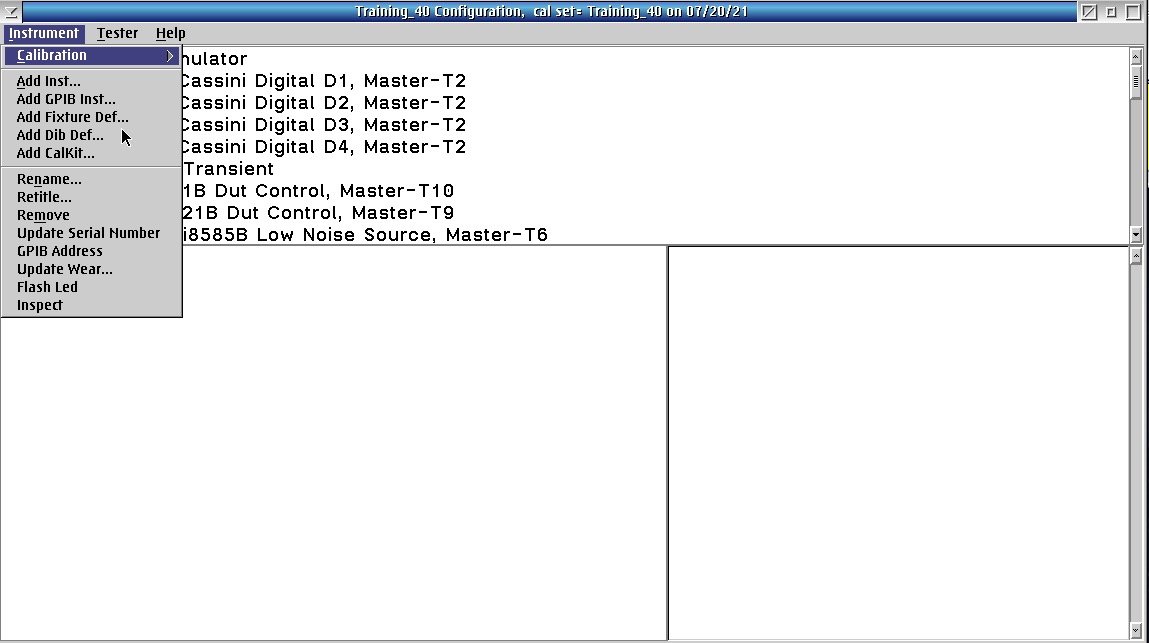Screen dimensions: 1149x643
Task: Choose Remove from the Instrument menu
Action: pos(43,215)
